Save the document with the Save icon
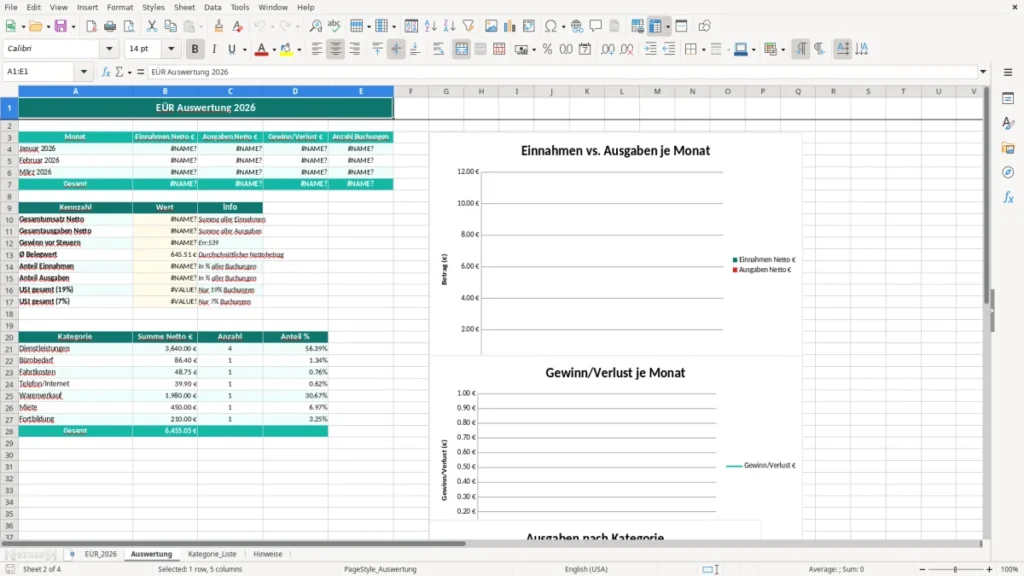This screenshot has width=1024, height=576. click(61, 26)
